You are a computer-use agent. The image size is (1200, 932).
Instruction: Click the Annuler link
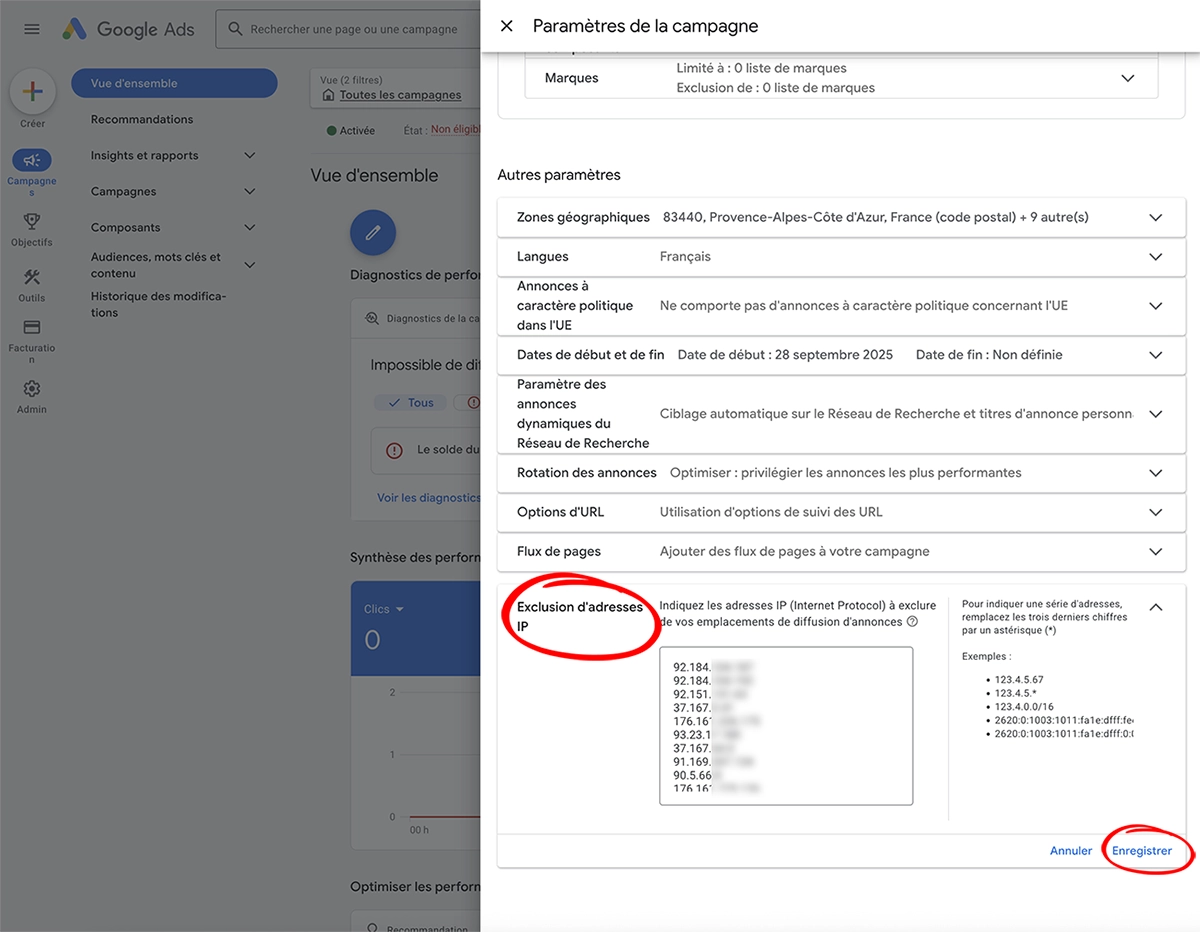pyautogui.click(x=1070, y=850)
